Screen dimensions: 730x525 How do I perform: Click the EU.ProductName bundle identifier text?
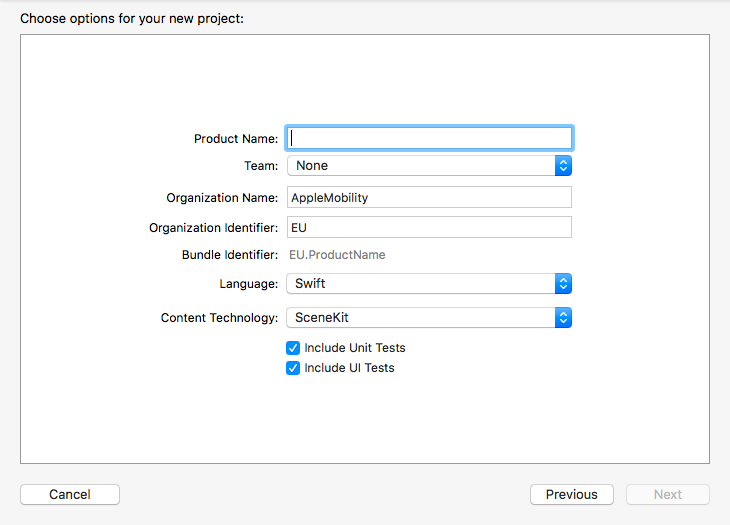(x=337, y=255)
